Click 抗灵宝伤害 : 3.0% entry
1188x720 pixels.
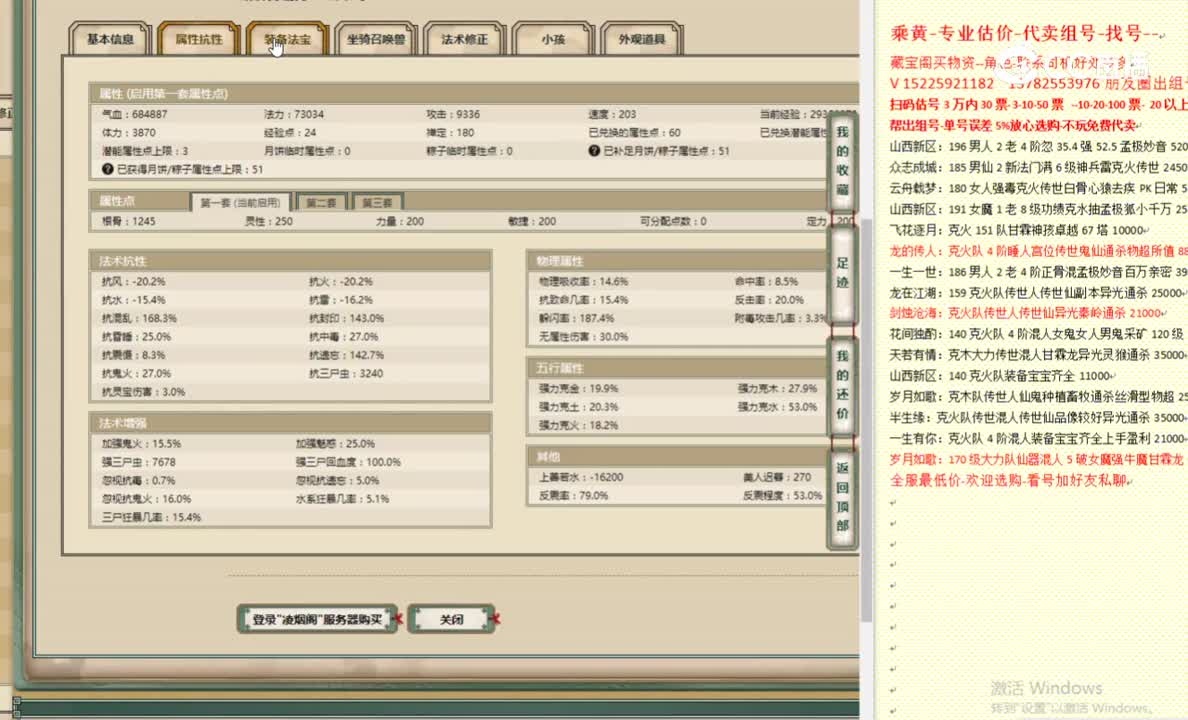coord(144,392)
